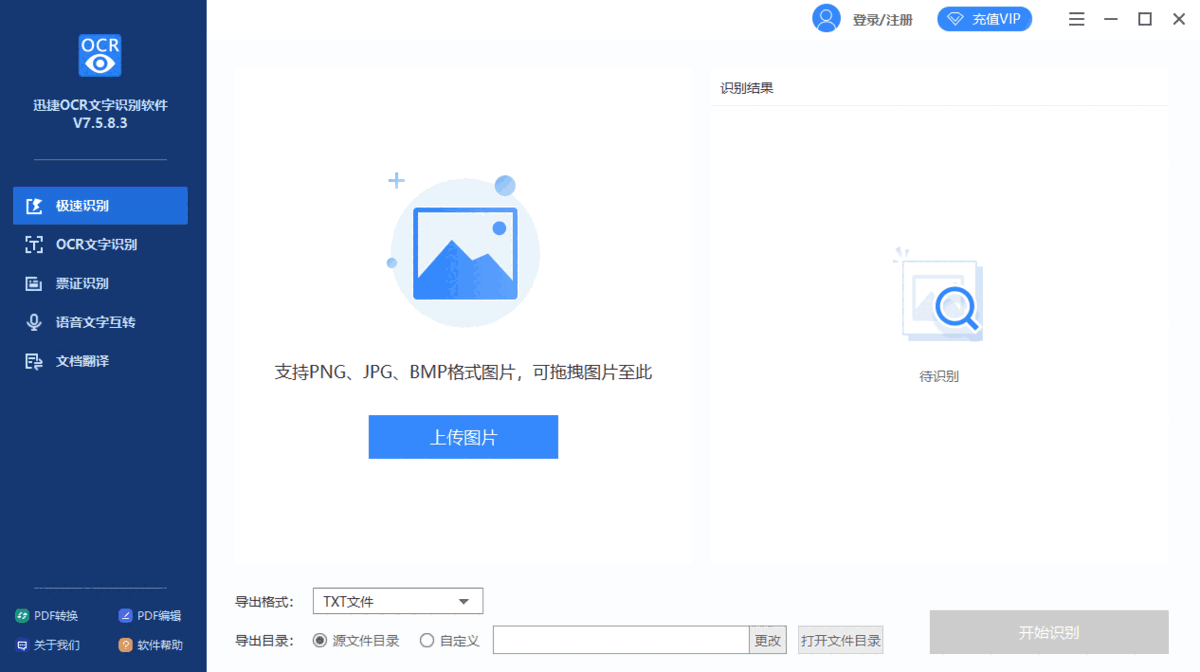Click the 上传图片 upload button
The image size is (1200, 672).
click(463, 437)
